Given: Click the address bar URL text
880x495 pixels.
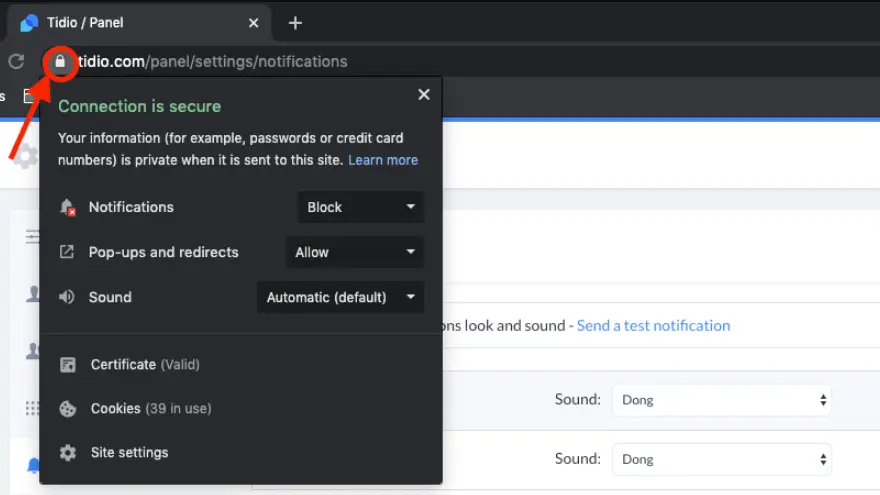Looking at the screenshot, I should [213, 61].
